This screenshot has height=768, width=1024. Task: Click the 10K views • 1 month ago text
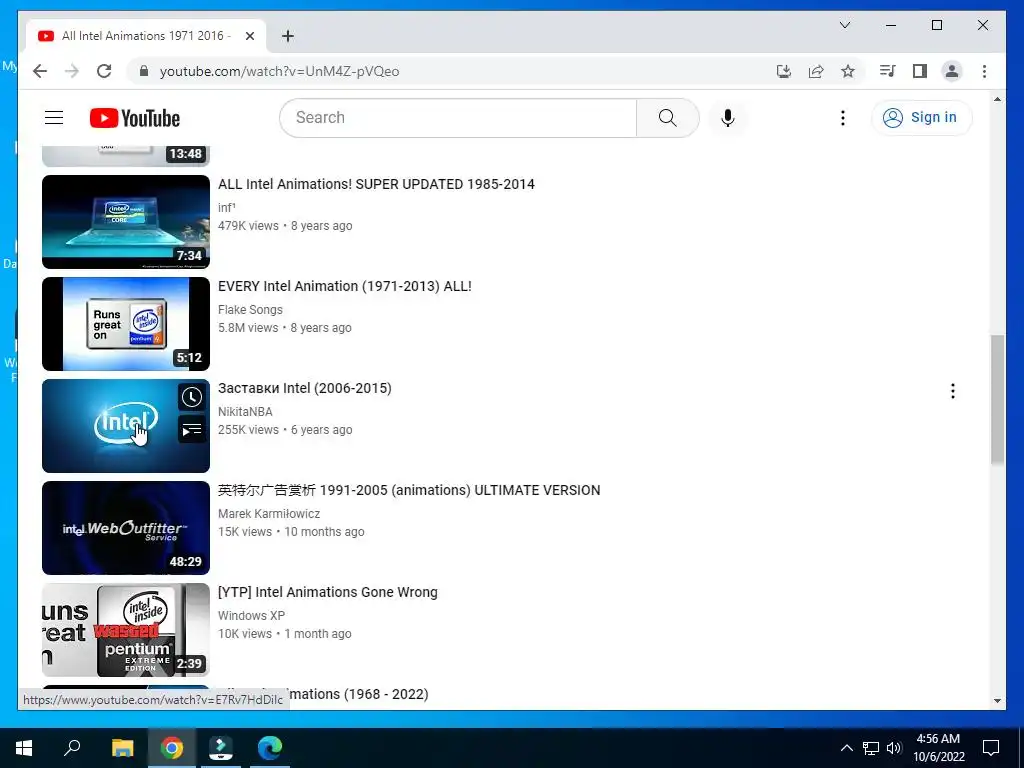(x=285, y=633)
